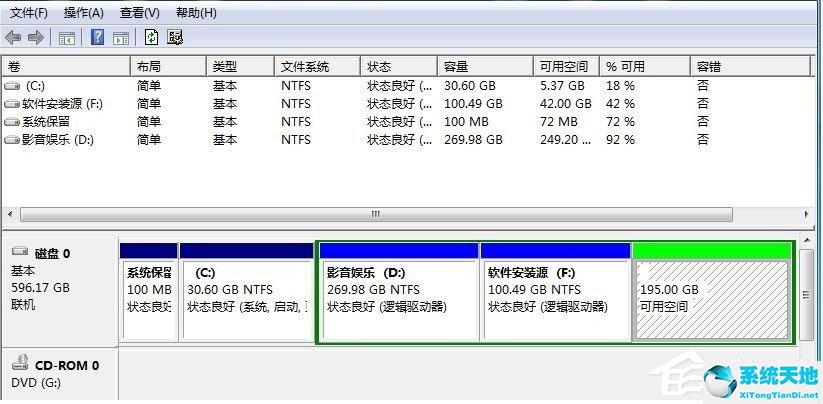Toggle the show/hide action pane icon
The height and width of the screenshot is (404, 823).
click(x=121, y=38)
